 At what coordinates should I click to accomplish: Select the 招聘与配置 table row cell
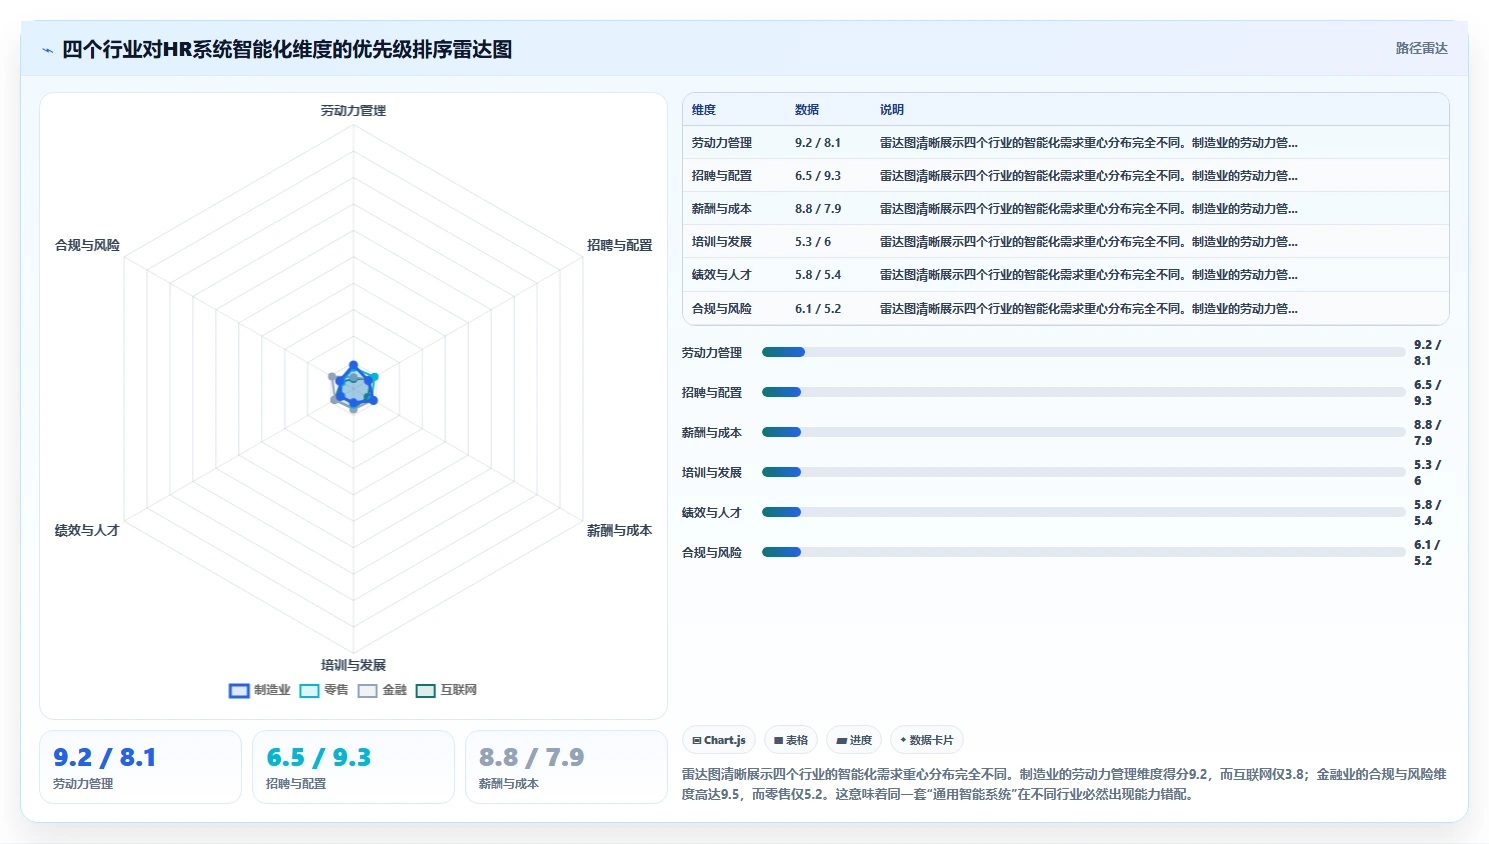(722, 176)
